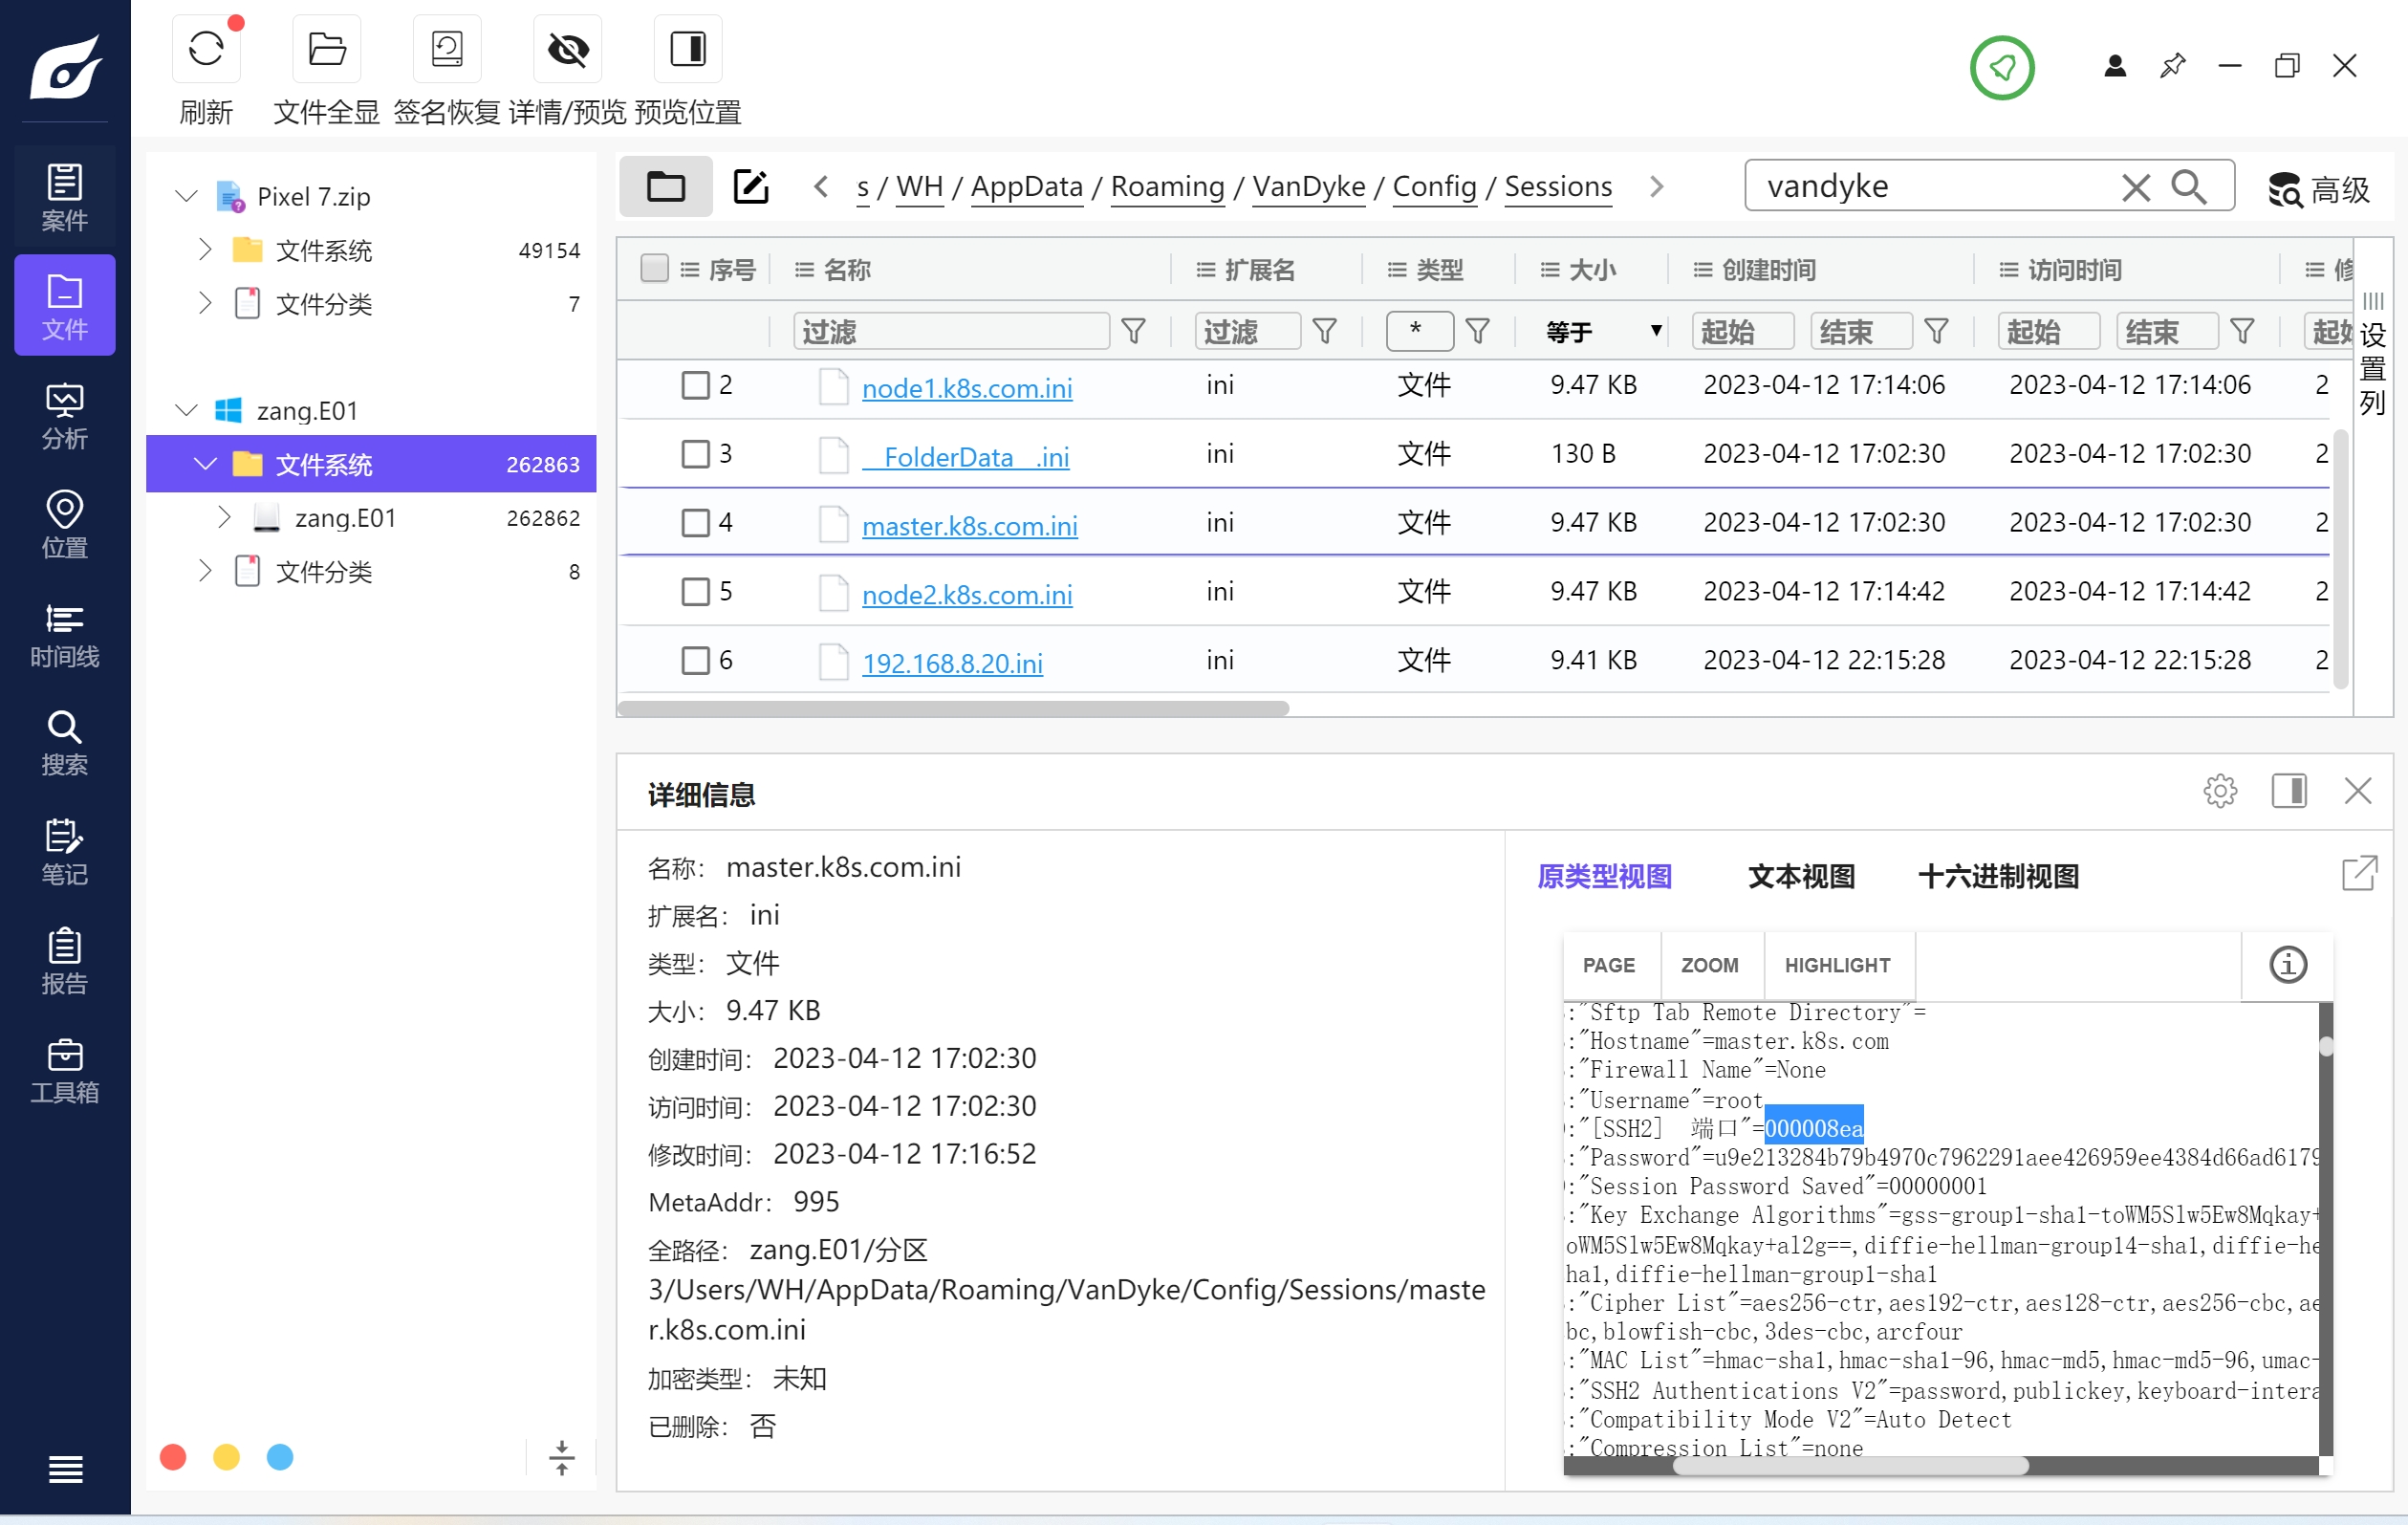The image size is (2408, 1525).
Task: Check the row 5 node2.k8s.com.ini checkbox
Action: pos(695,591)
